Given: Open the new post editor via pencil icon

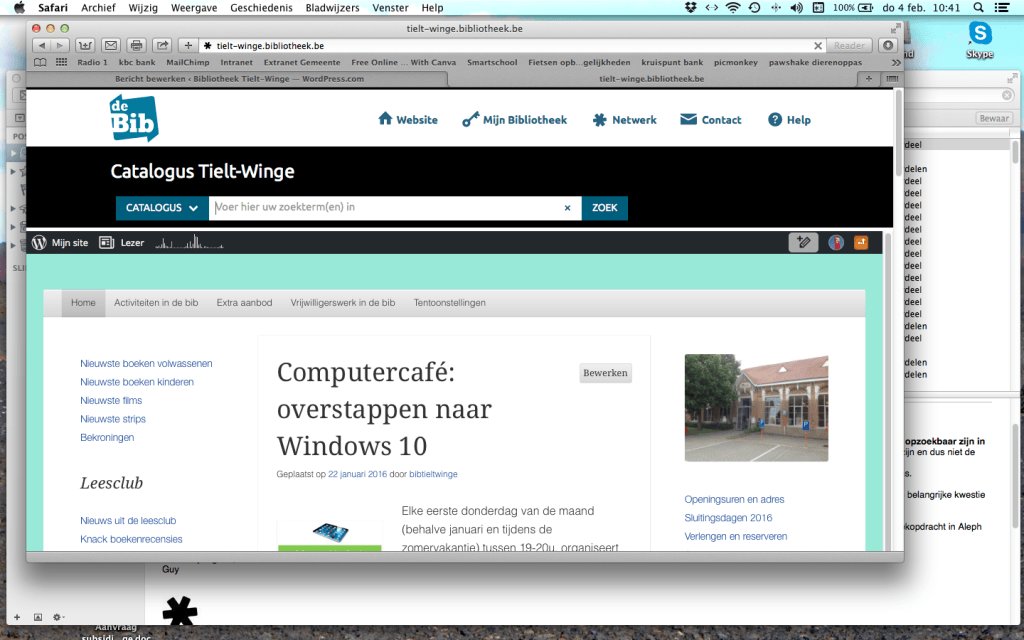Looking at the screenshot, I should tap(803, 242).
